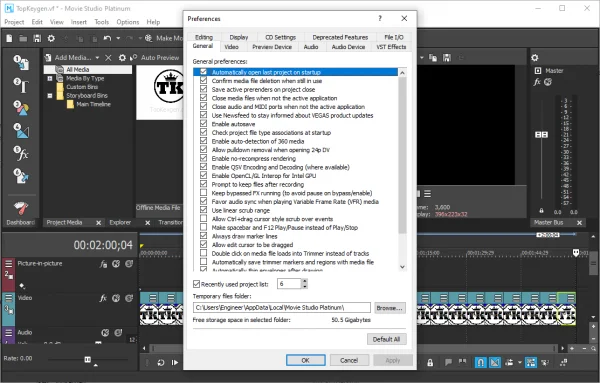This screenshot has height=383, width=600.
Task: Select All Media in the media tree
Action: 77,70
